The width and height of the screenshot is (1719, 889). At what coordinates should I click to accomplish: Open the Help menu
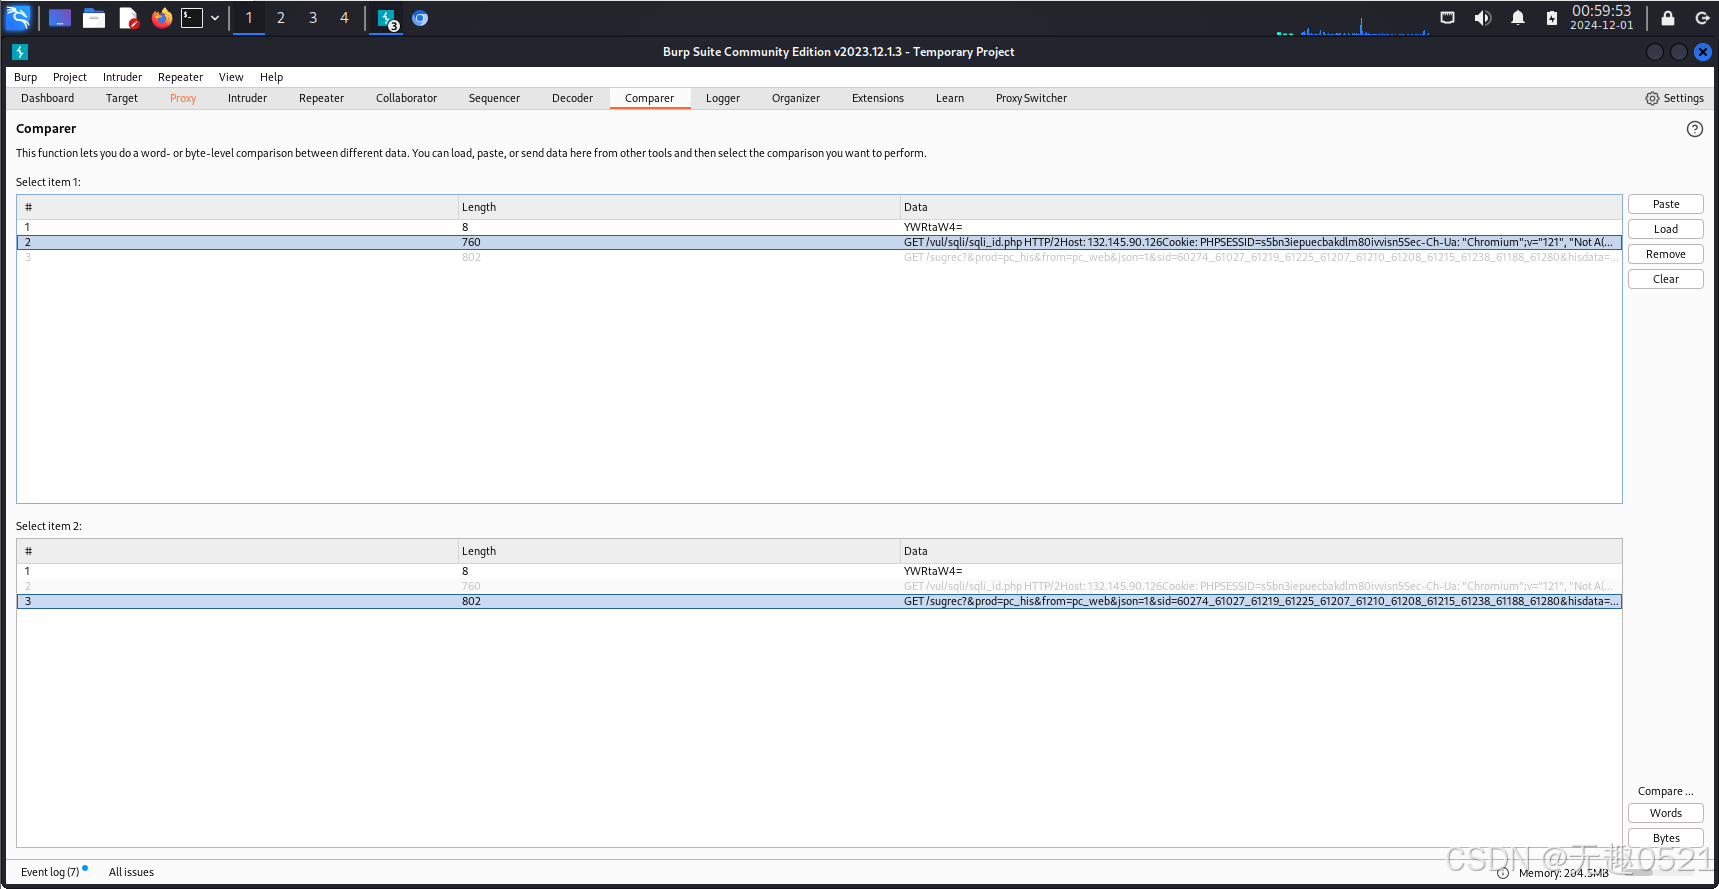point(271,77)
